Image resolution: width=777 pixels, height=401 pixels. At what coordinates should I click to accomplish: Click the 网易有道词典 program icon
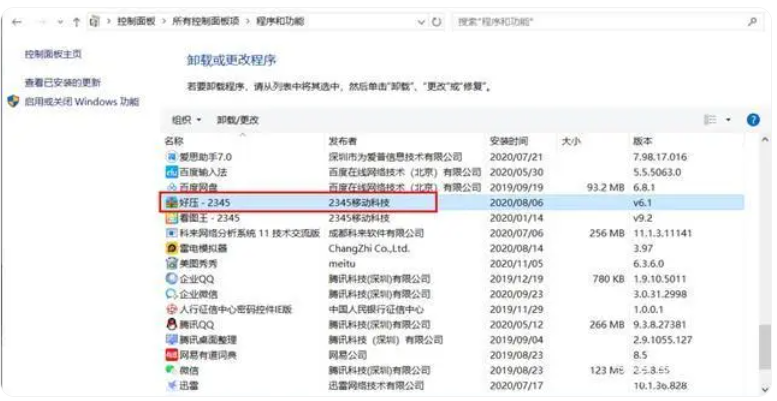[171, 355]
